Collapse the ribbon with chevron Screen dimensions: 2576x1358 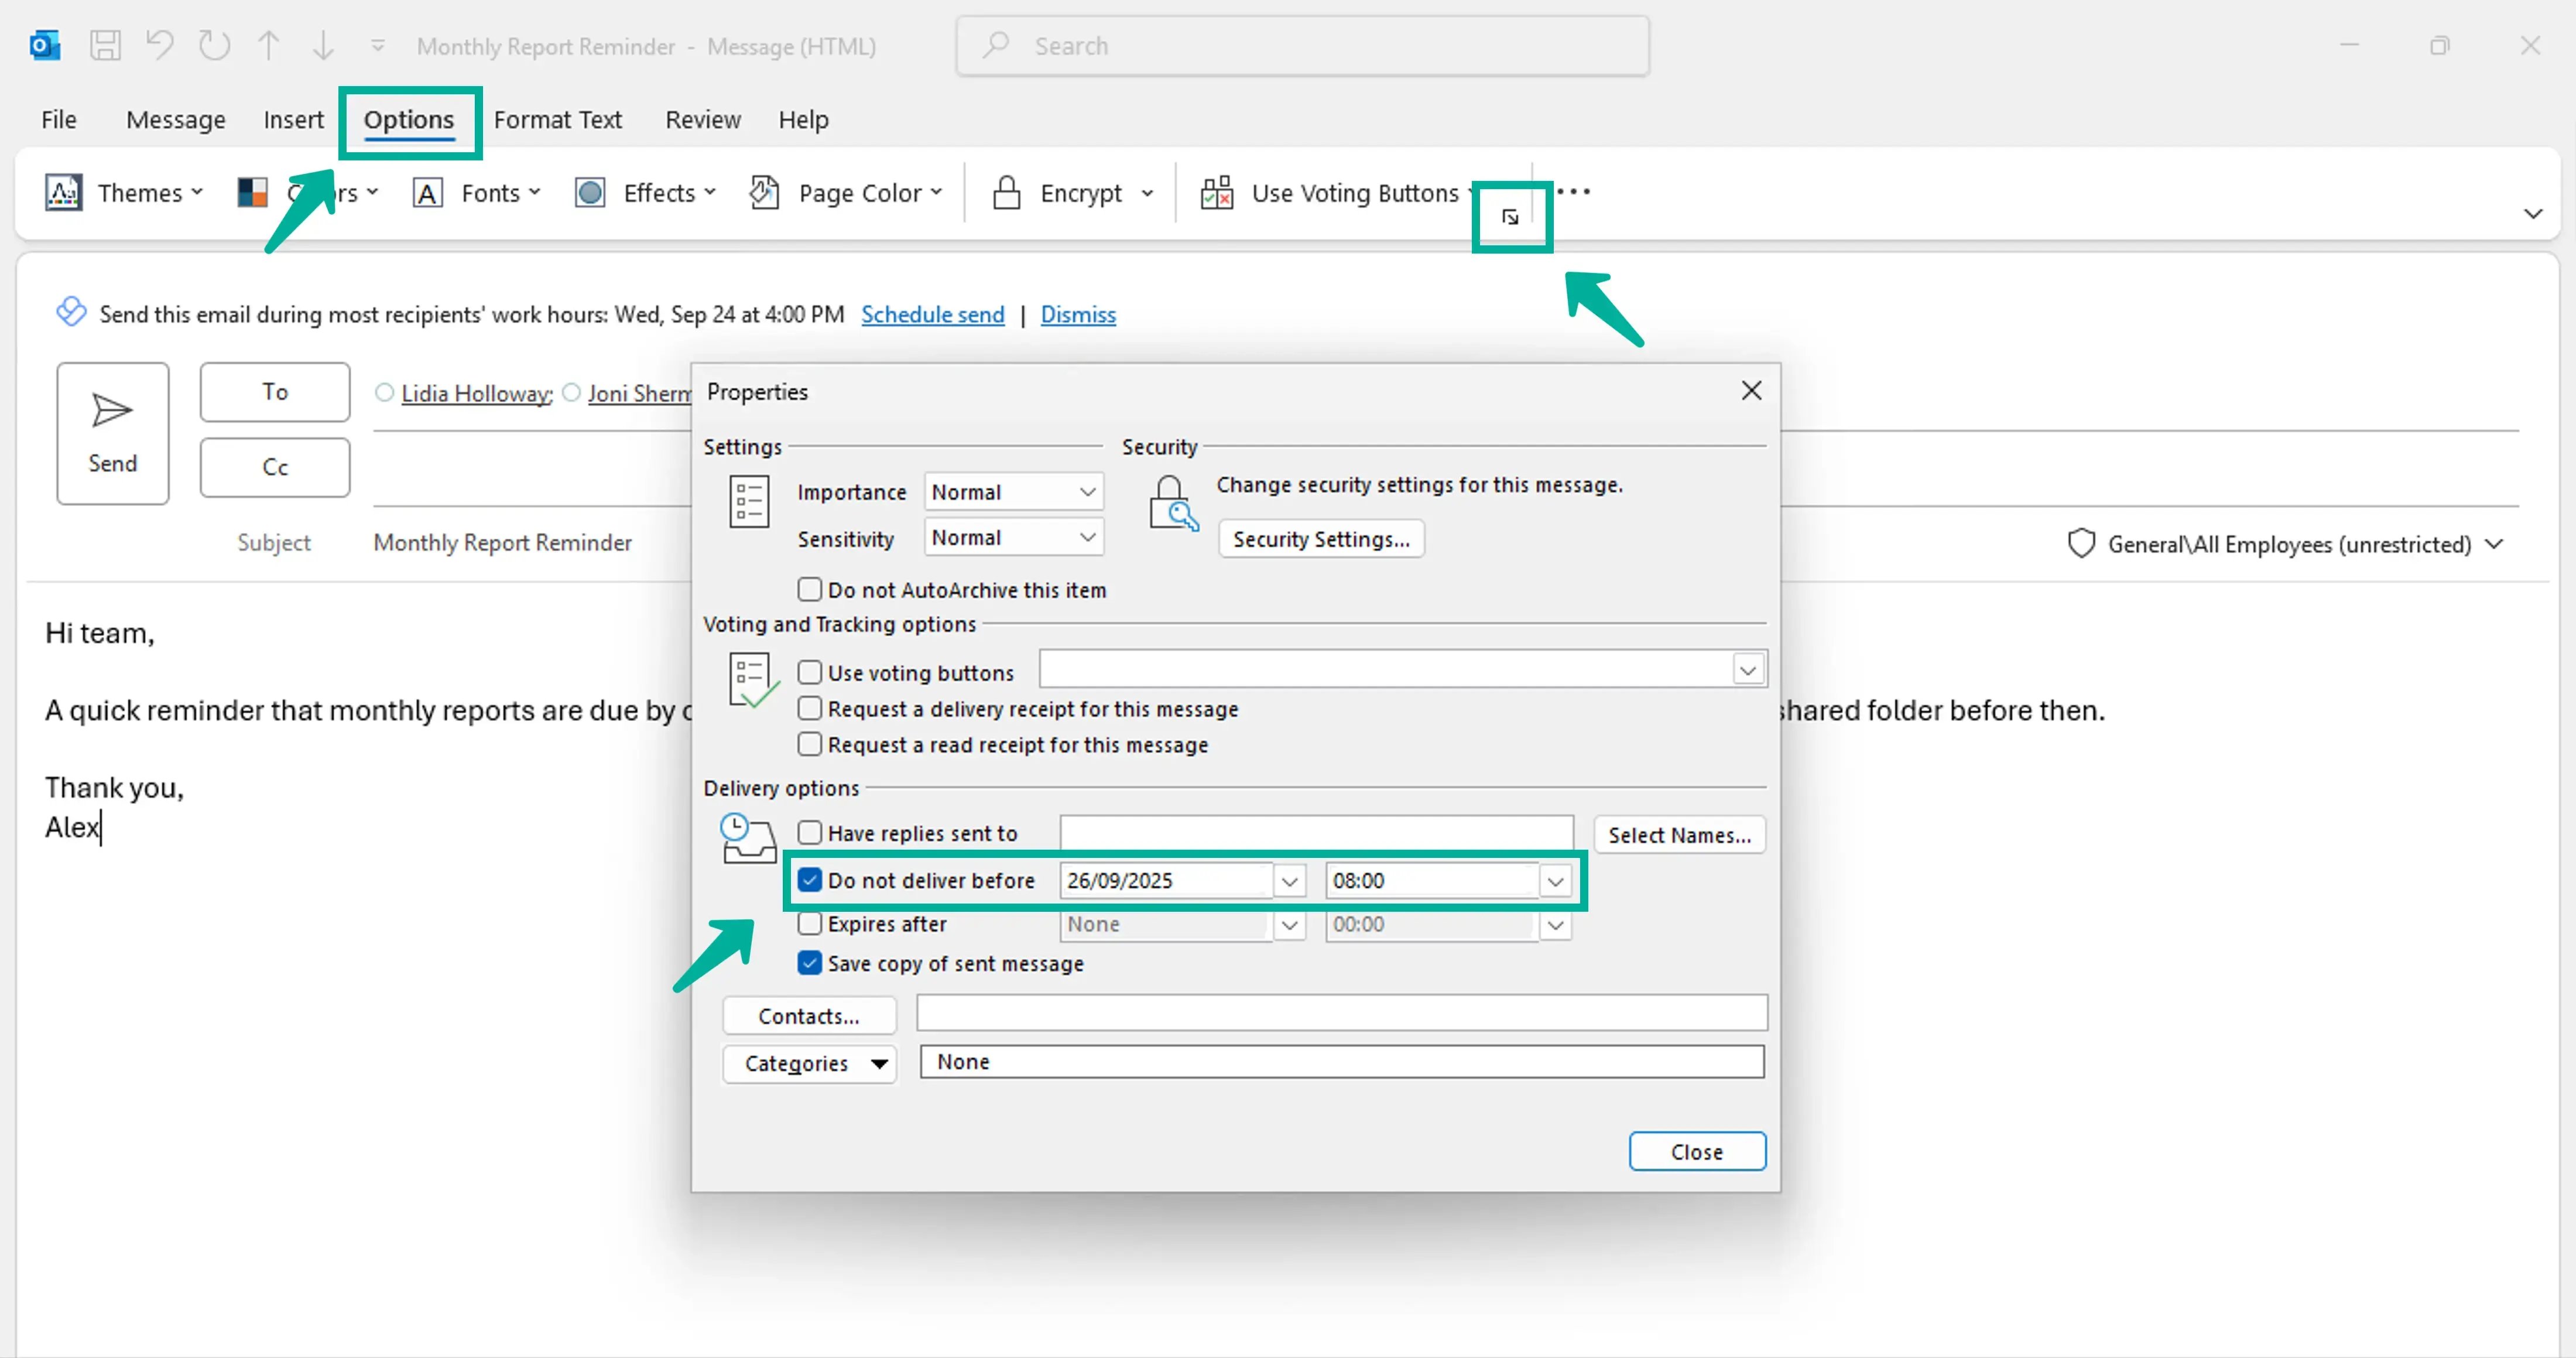[2532, 214]
